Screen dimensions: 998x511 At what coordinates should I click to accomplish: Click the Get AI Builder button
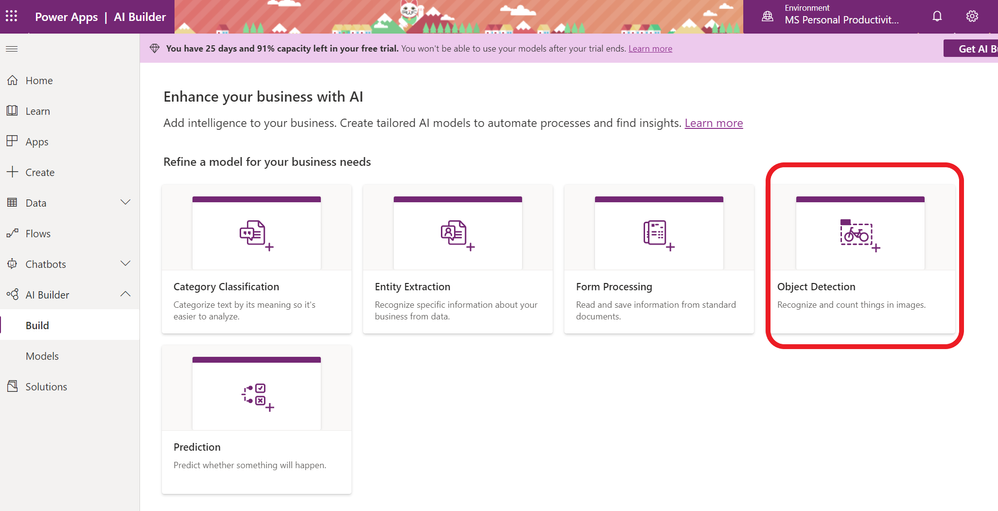click(x=970, y=49)
